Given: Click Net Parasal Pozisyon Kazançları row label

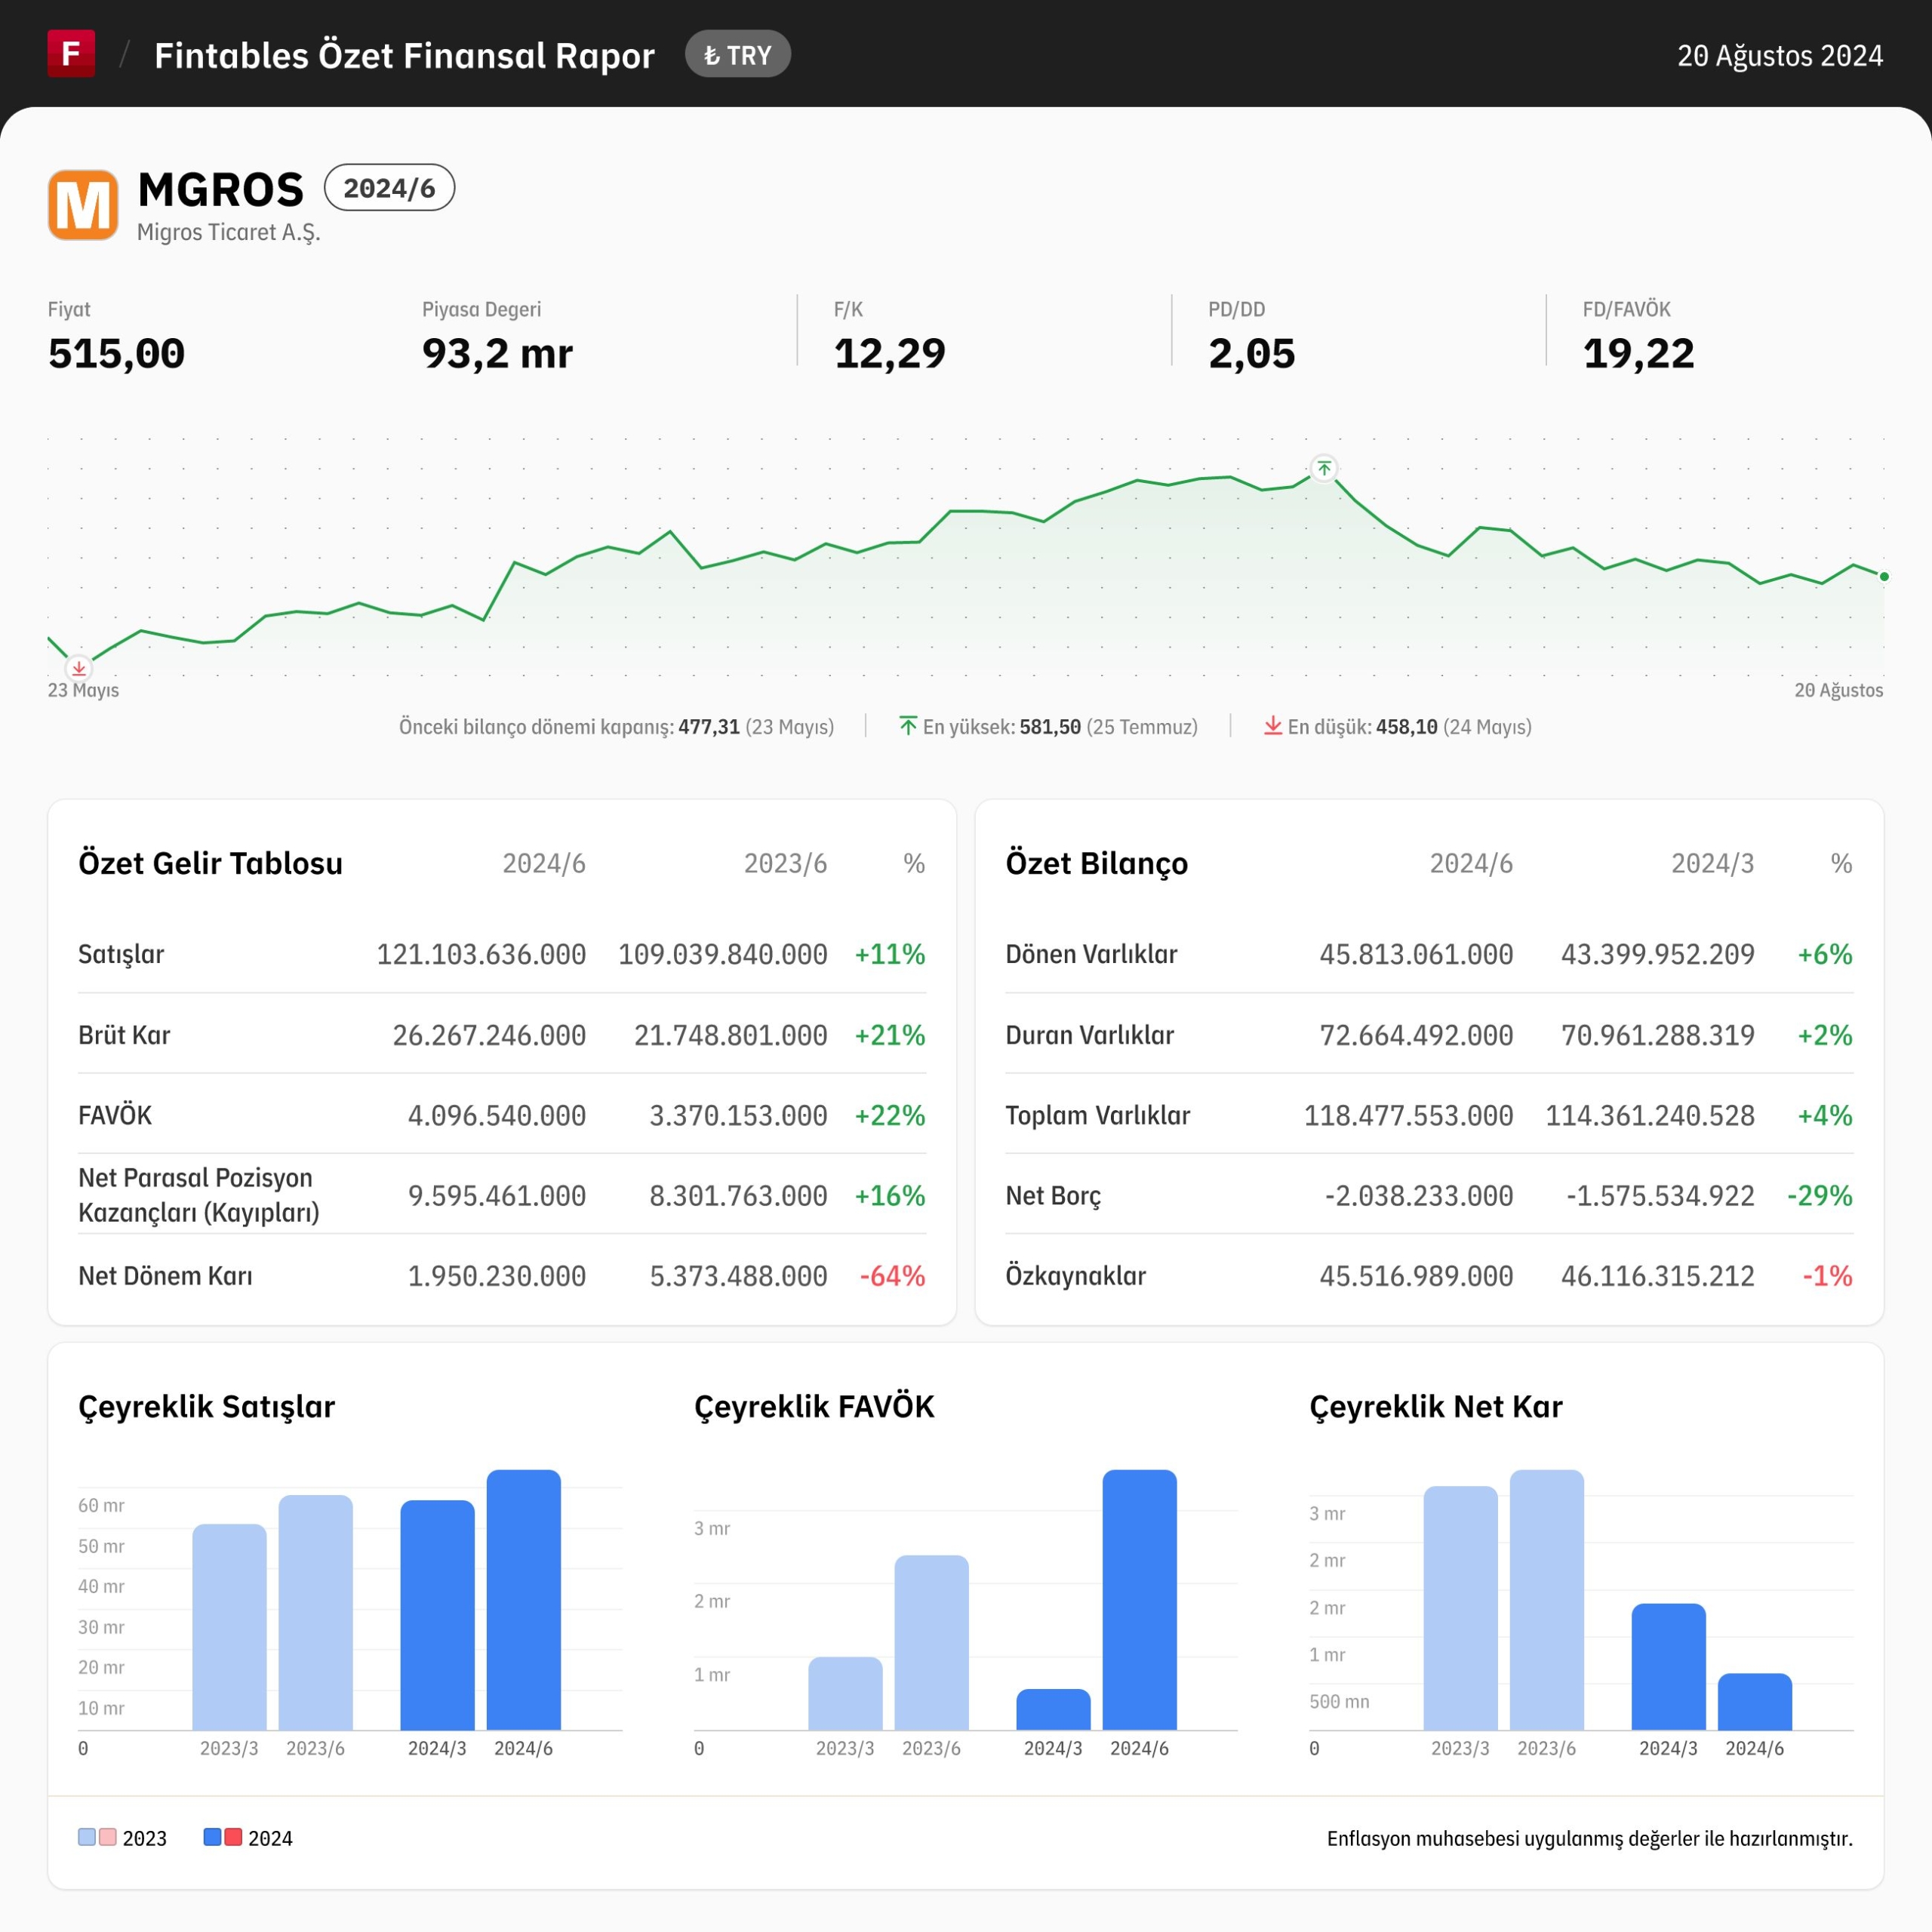Looking at the screenshot, I should pyautogui.click(x=199, y=1195).
